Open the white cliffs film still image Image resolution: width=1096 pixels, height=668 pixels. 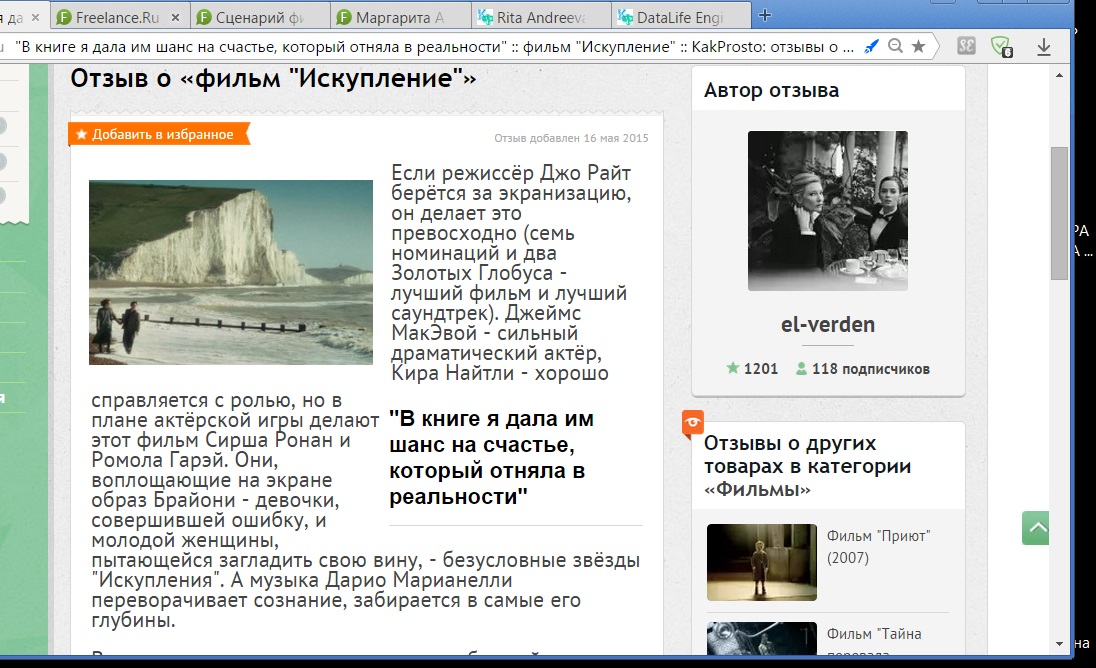[x=231, y=273]
